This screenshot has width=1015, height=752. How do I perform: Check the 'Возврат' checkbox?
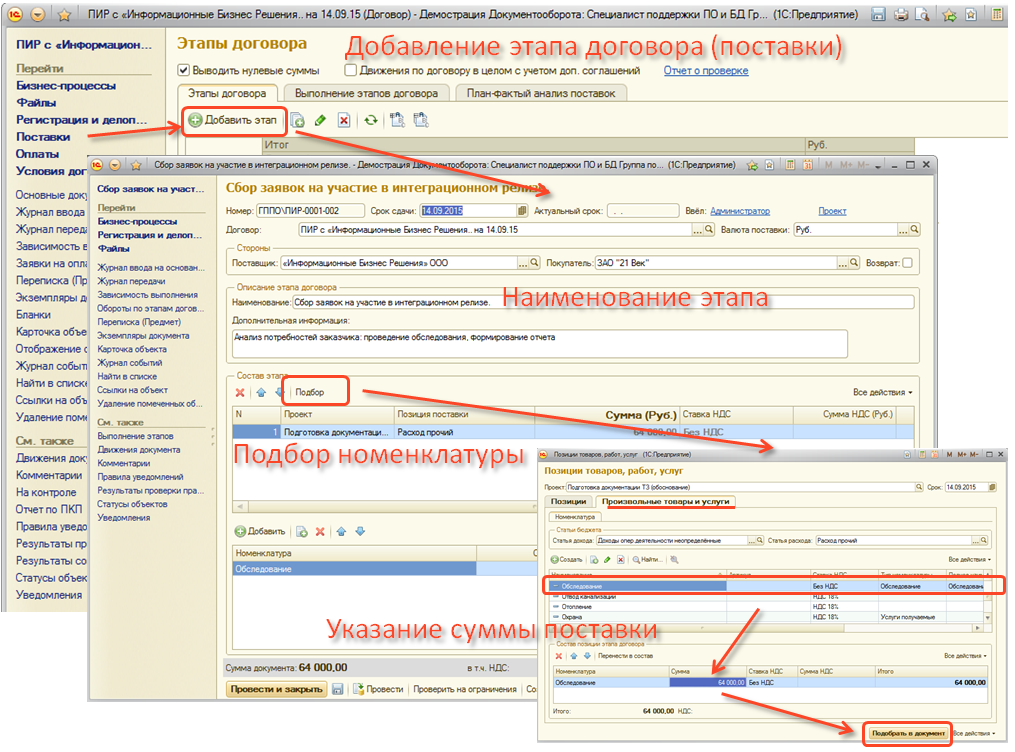[x=907, y=263]
